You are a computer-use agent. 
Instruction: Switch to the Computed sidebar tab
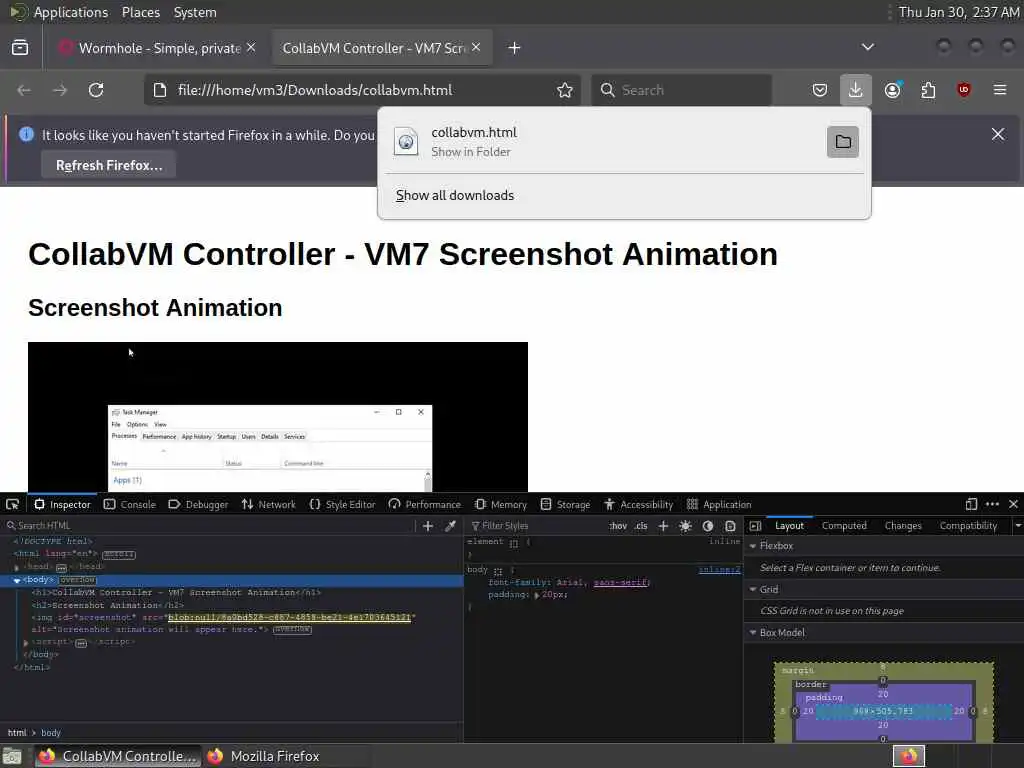[x=844, y=526]
